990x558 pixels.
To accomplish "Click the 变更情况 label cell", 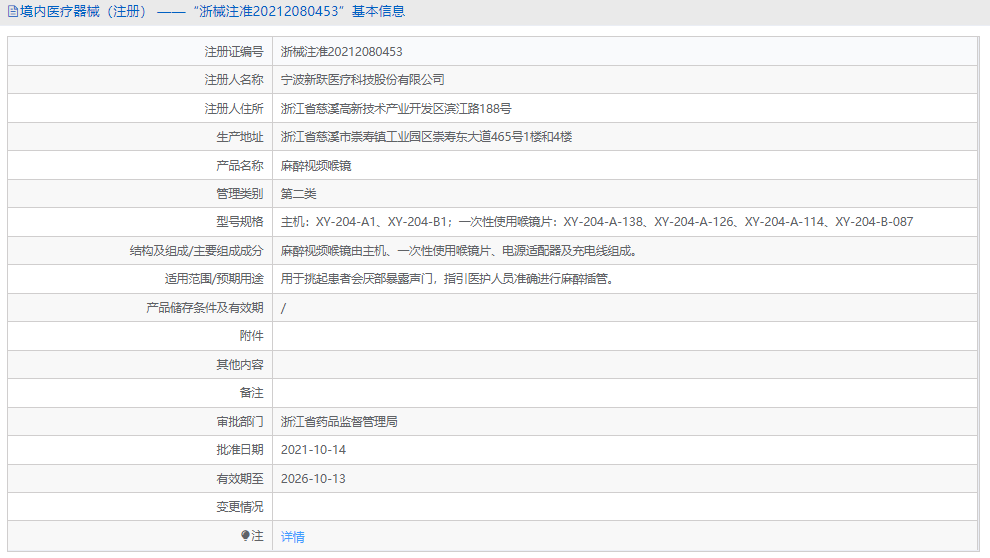I will pos(140,507).
